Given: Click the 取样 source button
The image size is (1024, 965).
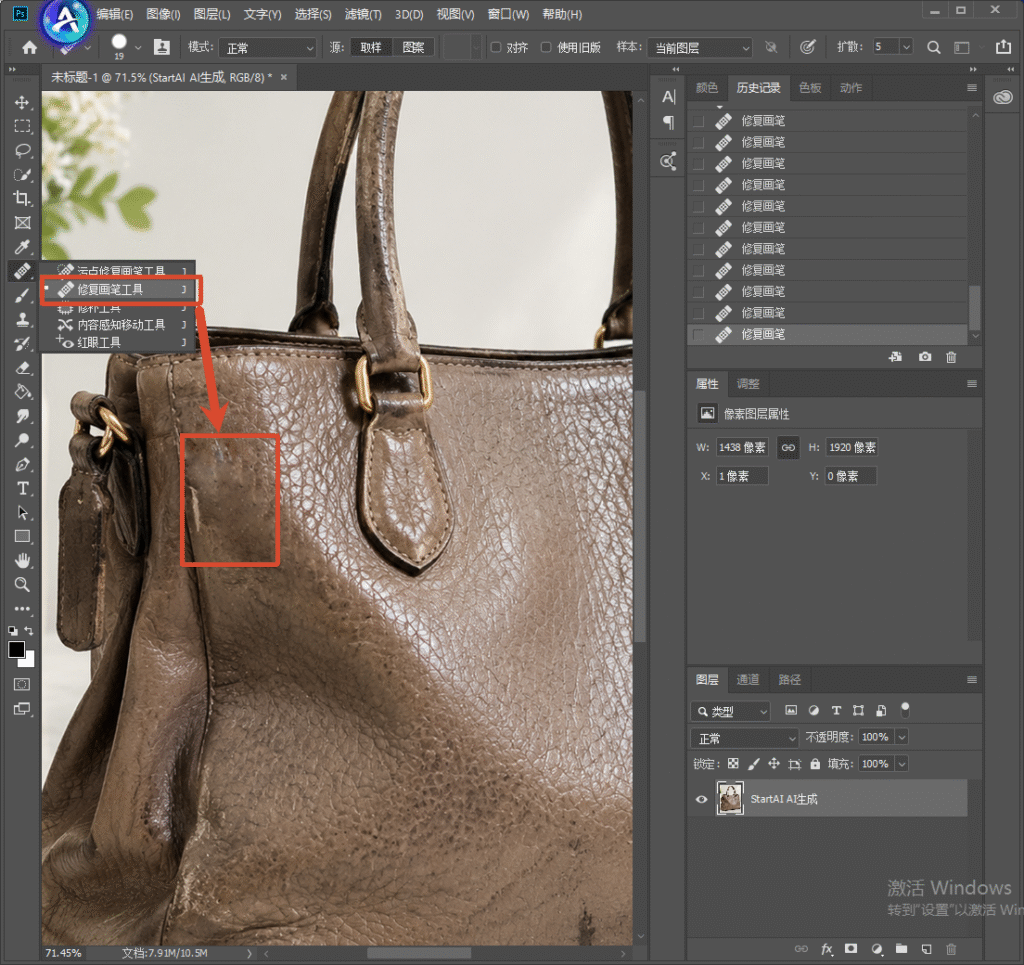Looking at the screenshot, I should tap(371, 47).
